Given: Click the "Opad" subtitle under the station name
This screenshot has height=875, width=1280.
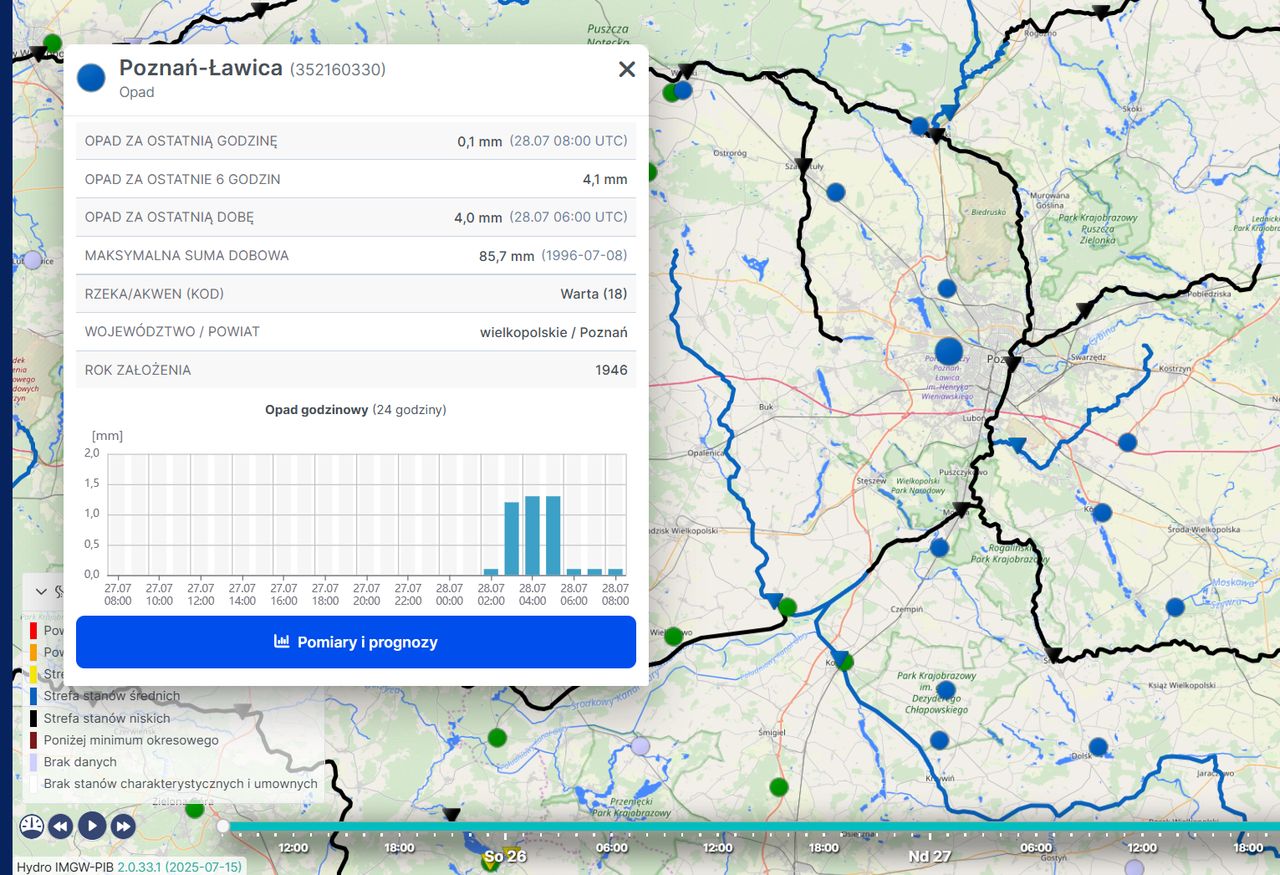Looking at the screenshot, I should click(x=137, y=92).
